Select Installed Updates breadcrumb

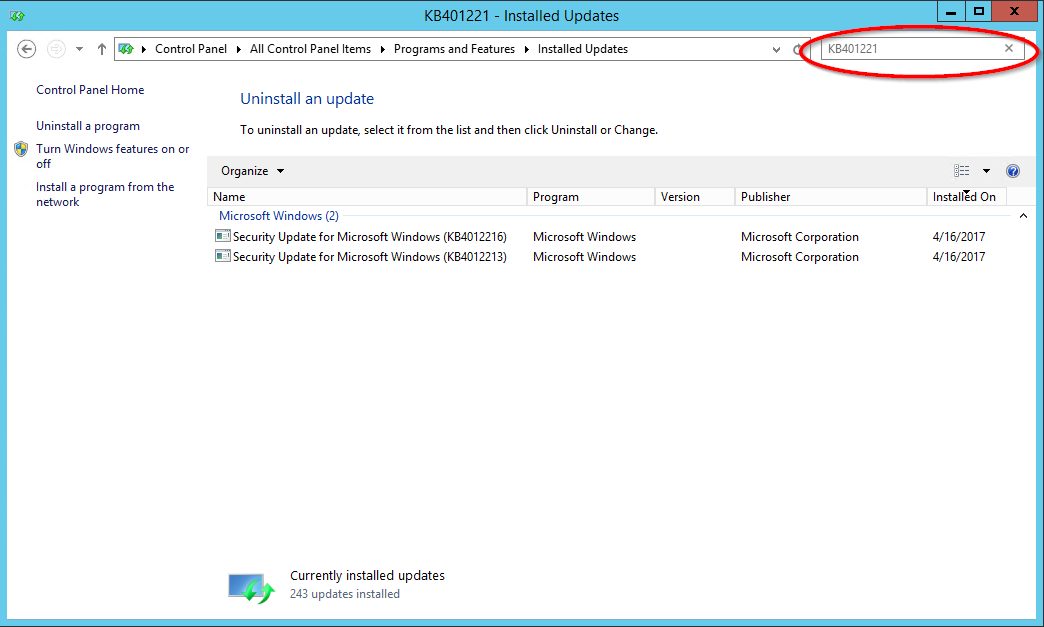[583, 49]
